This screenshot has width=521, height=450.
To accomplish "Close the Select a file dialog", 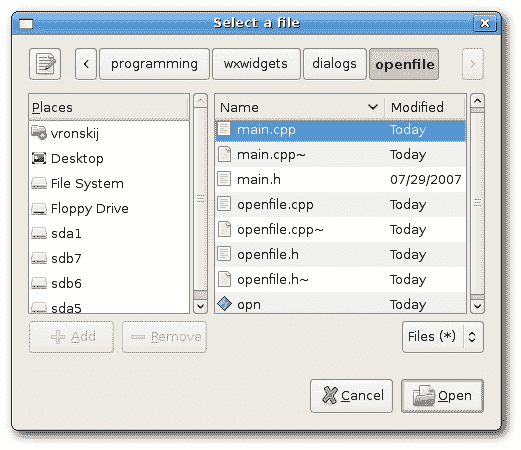I will coord(485,23).
